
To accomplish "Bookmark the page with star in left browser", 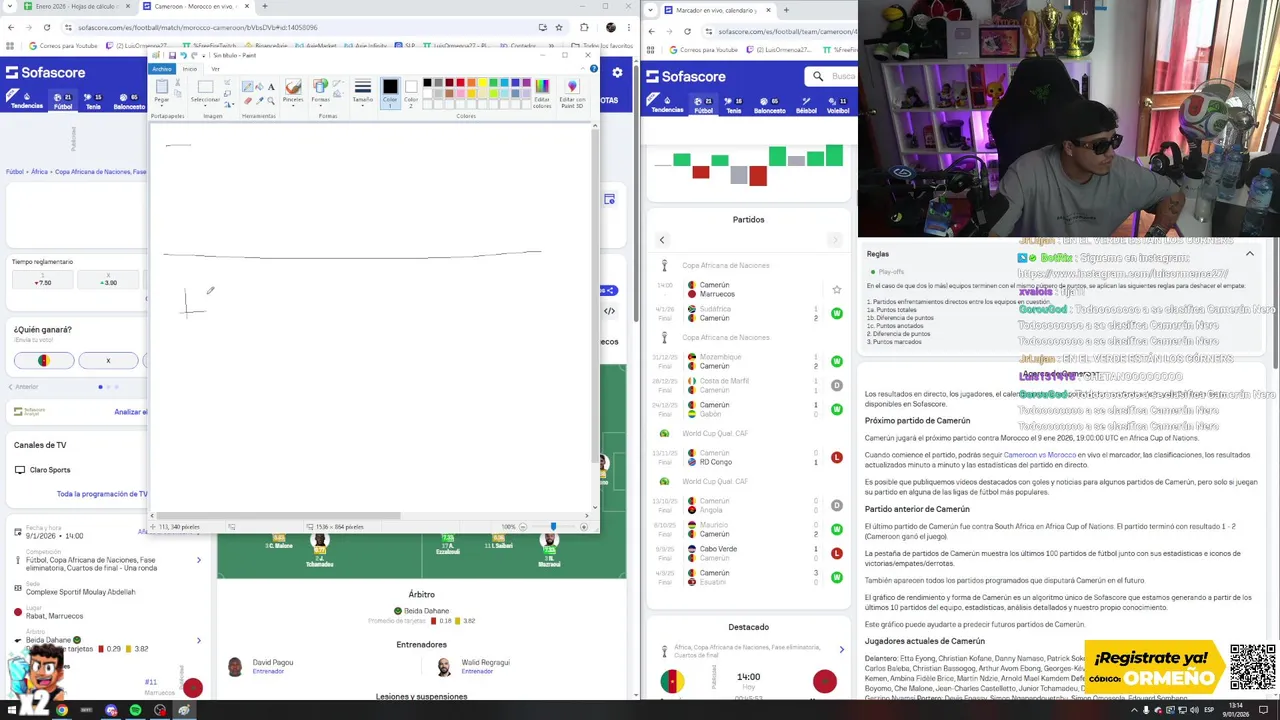I will click(559, 27).
